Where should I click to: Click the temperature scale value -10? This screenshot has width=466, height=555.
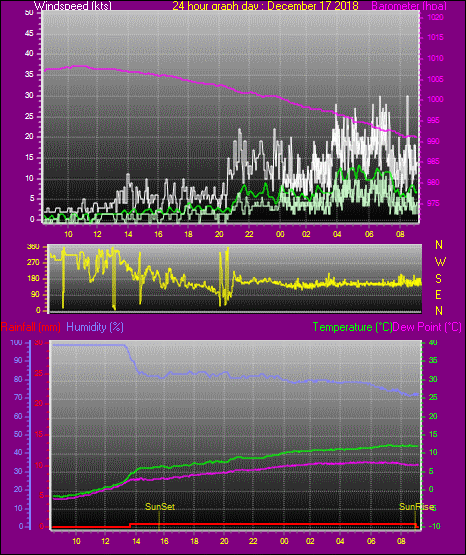coord(435,526)
